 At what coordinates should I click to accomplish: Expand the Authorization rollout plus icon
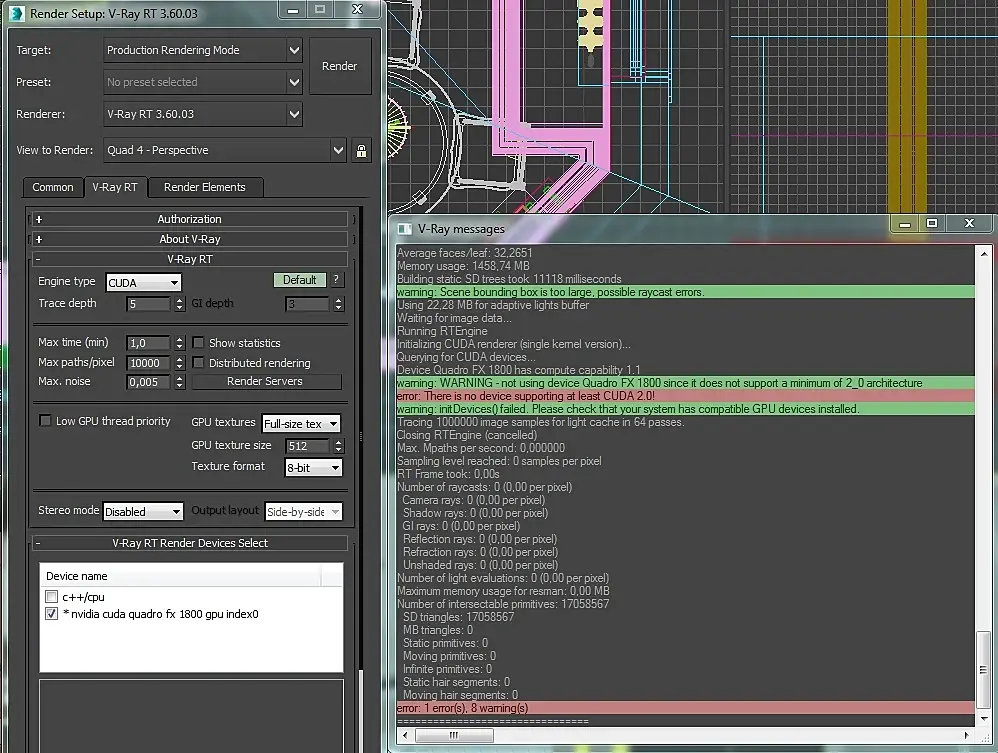39,220
